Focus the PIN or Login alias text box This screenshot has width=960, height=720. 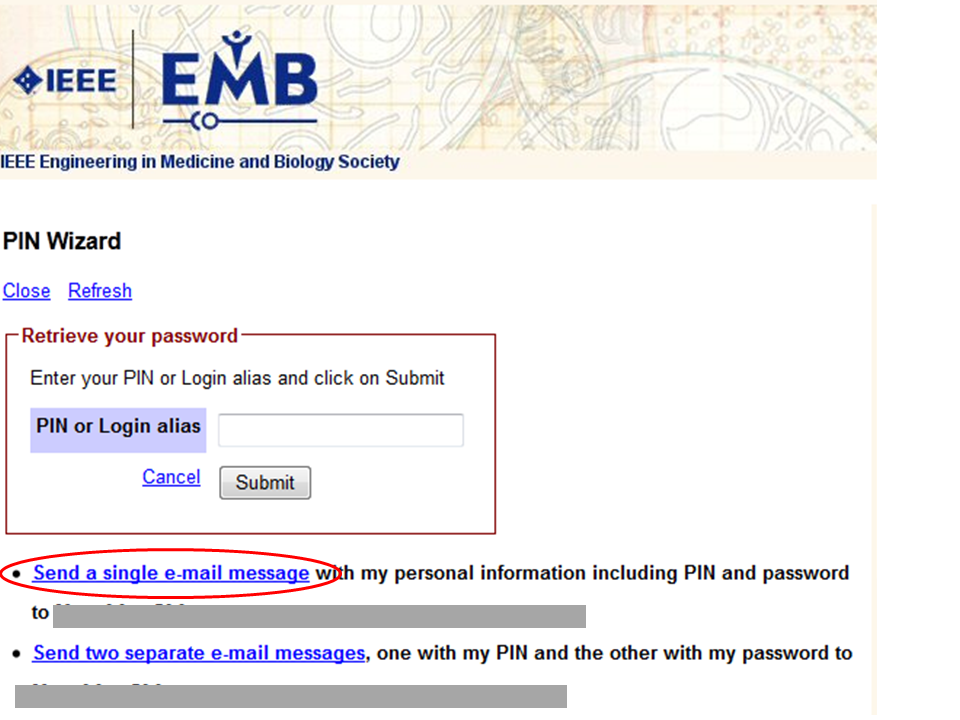[x=341, y=430]
